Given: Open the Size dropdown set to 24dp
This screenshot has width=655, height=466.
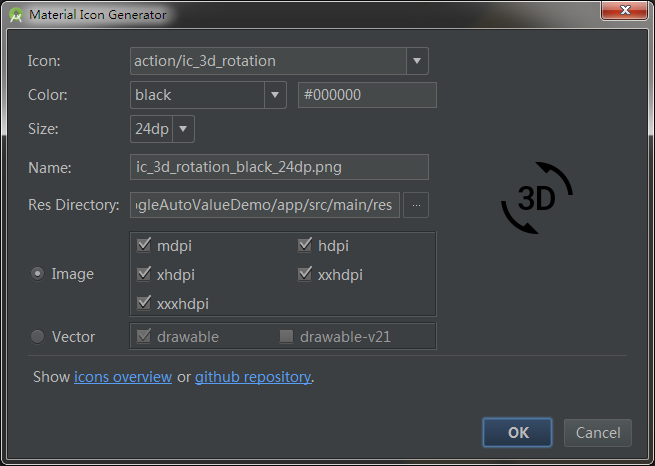Looking at the screenshot, I should point(183,129).
